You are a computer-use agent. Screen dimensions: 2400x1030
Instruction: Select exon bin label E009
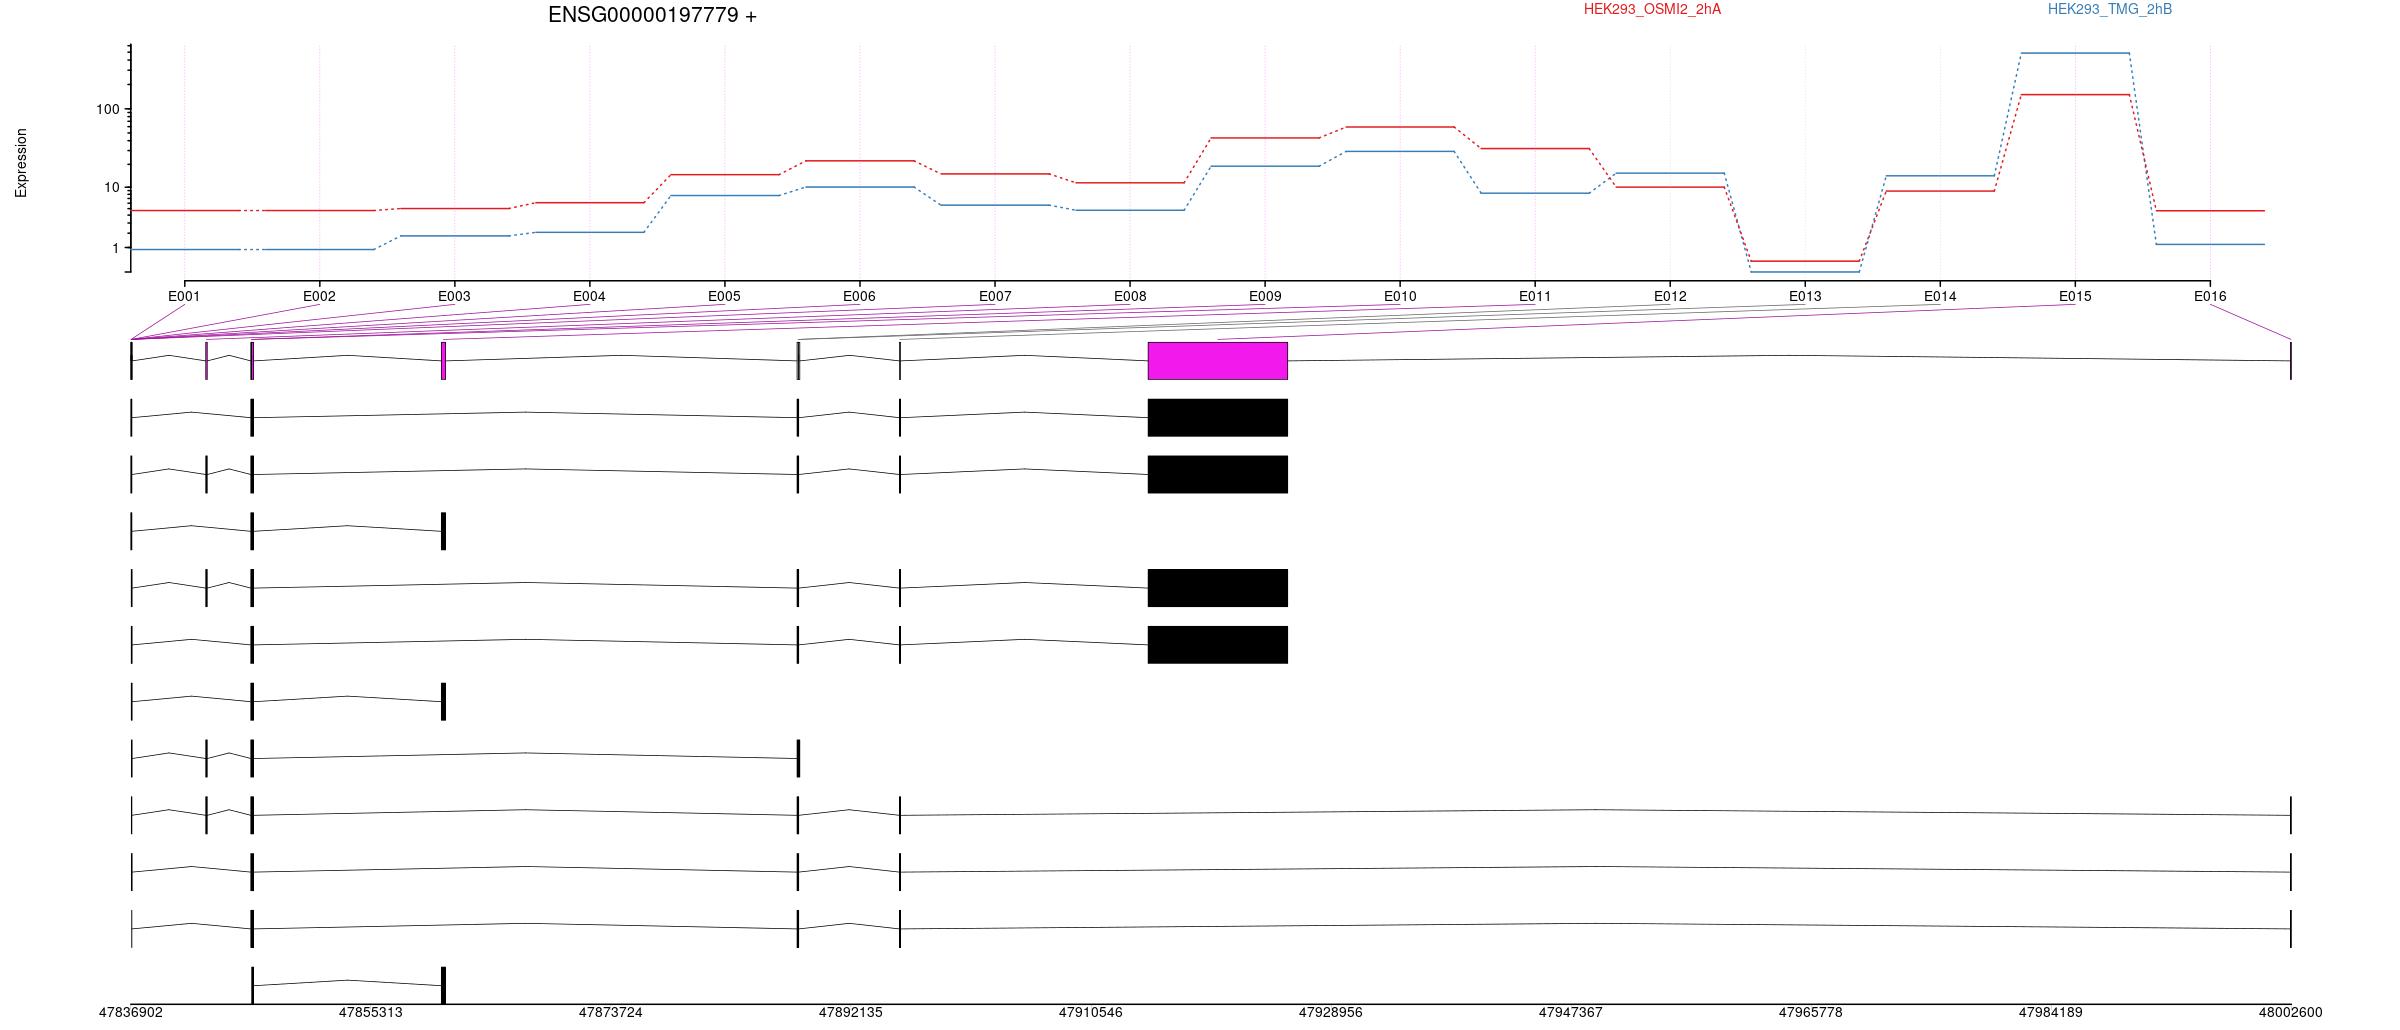coord(1265,296)
